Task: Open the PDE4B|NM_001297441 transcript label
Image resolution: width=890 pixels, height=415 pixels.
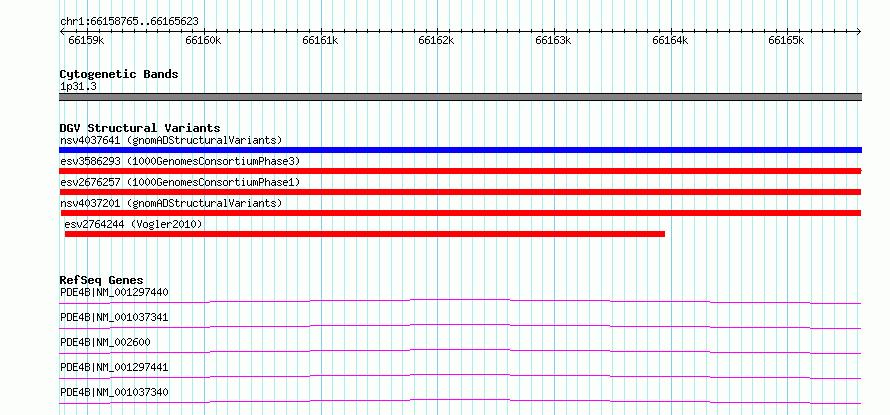Action: (114, 367)
